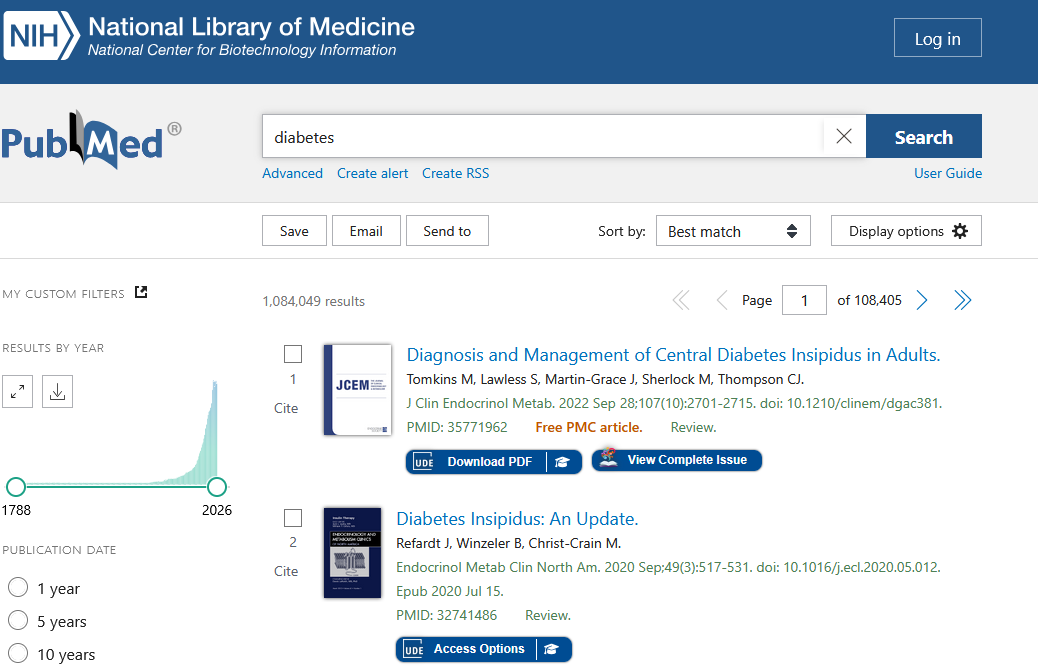This screenshot has width=1038, height=669.
Task: Select the 5 years publication date filter
Action: 17,621
